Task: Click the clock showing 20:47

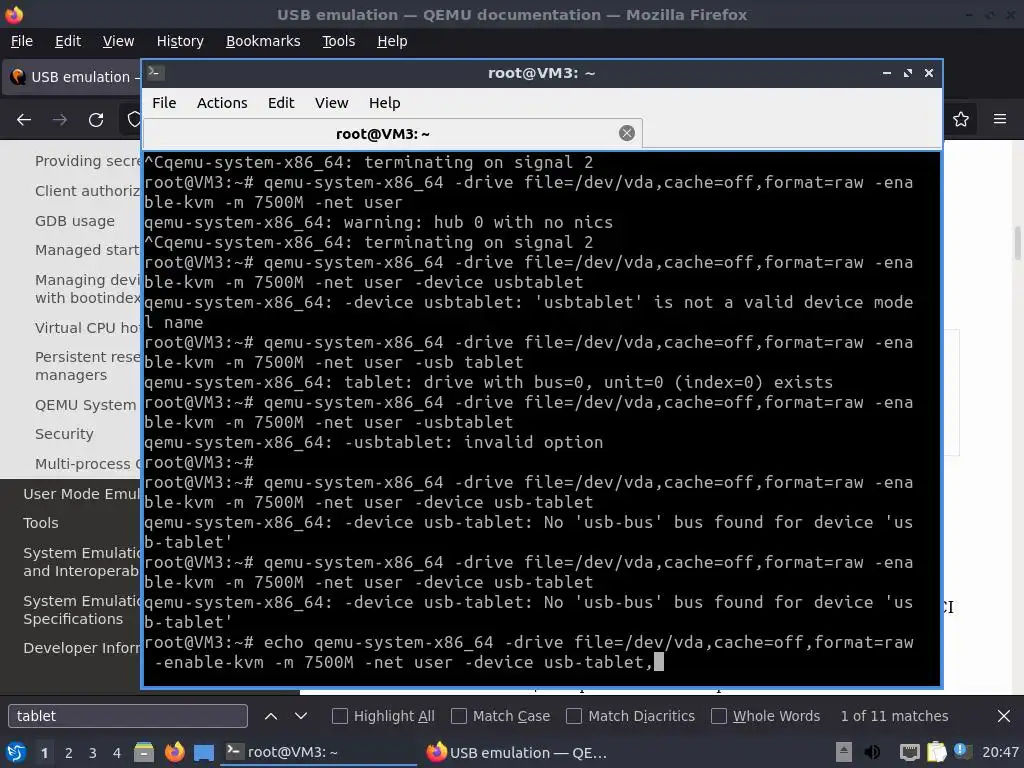Action: click(1000, 752)
